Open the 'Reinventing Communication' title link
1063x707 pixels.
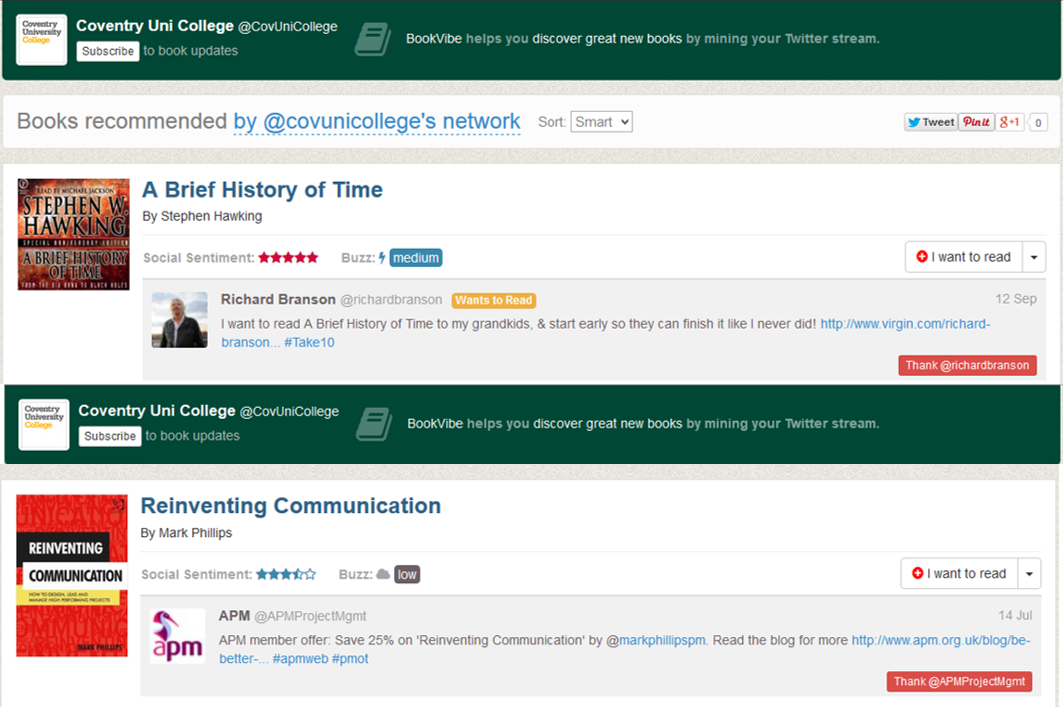tap(290, 506)
